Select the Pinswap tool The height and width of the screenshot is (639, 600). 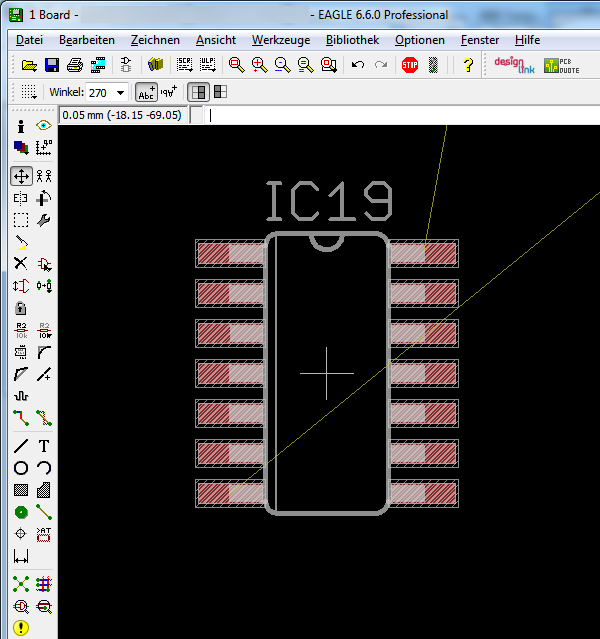point(21,286)
